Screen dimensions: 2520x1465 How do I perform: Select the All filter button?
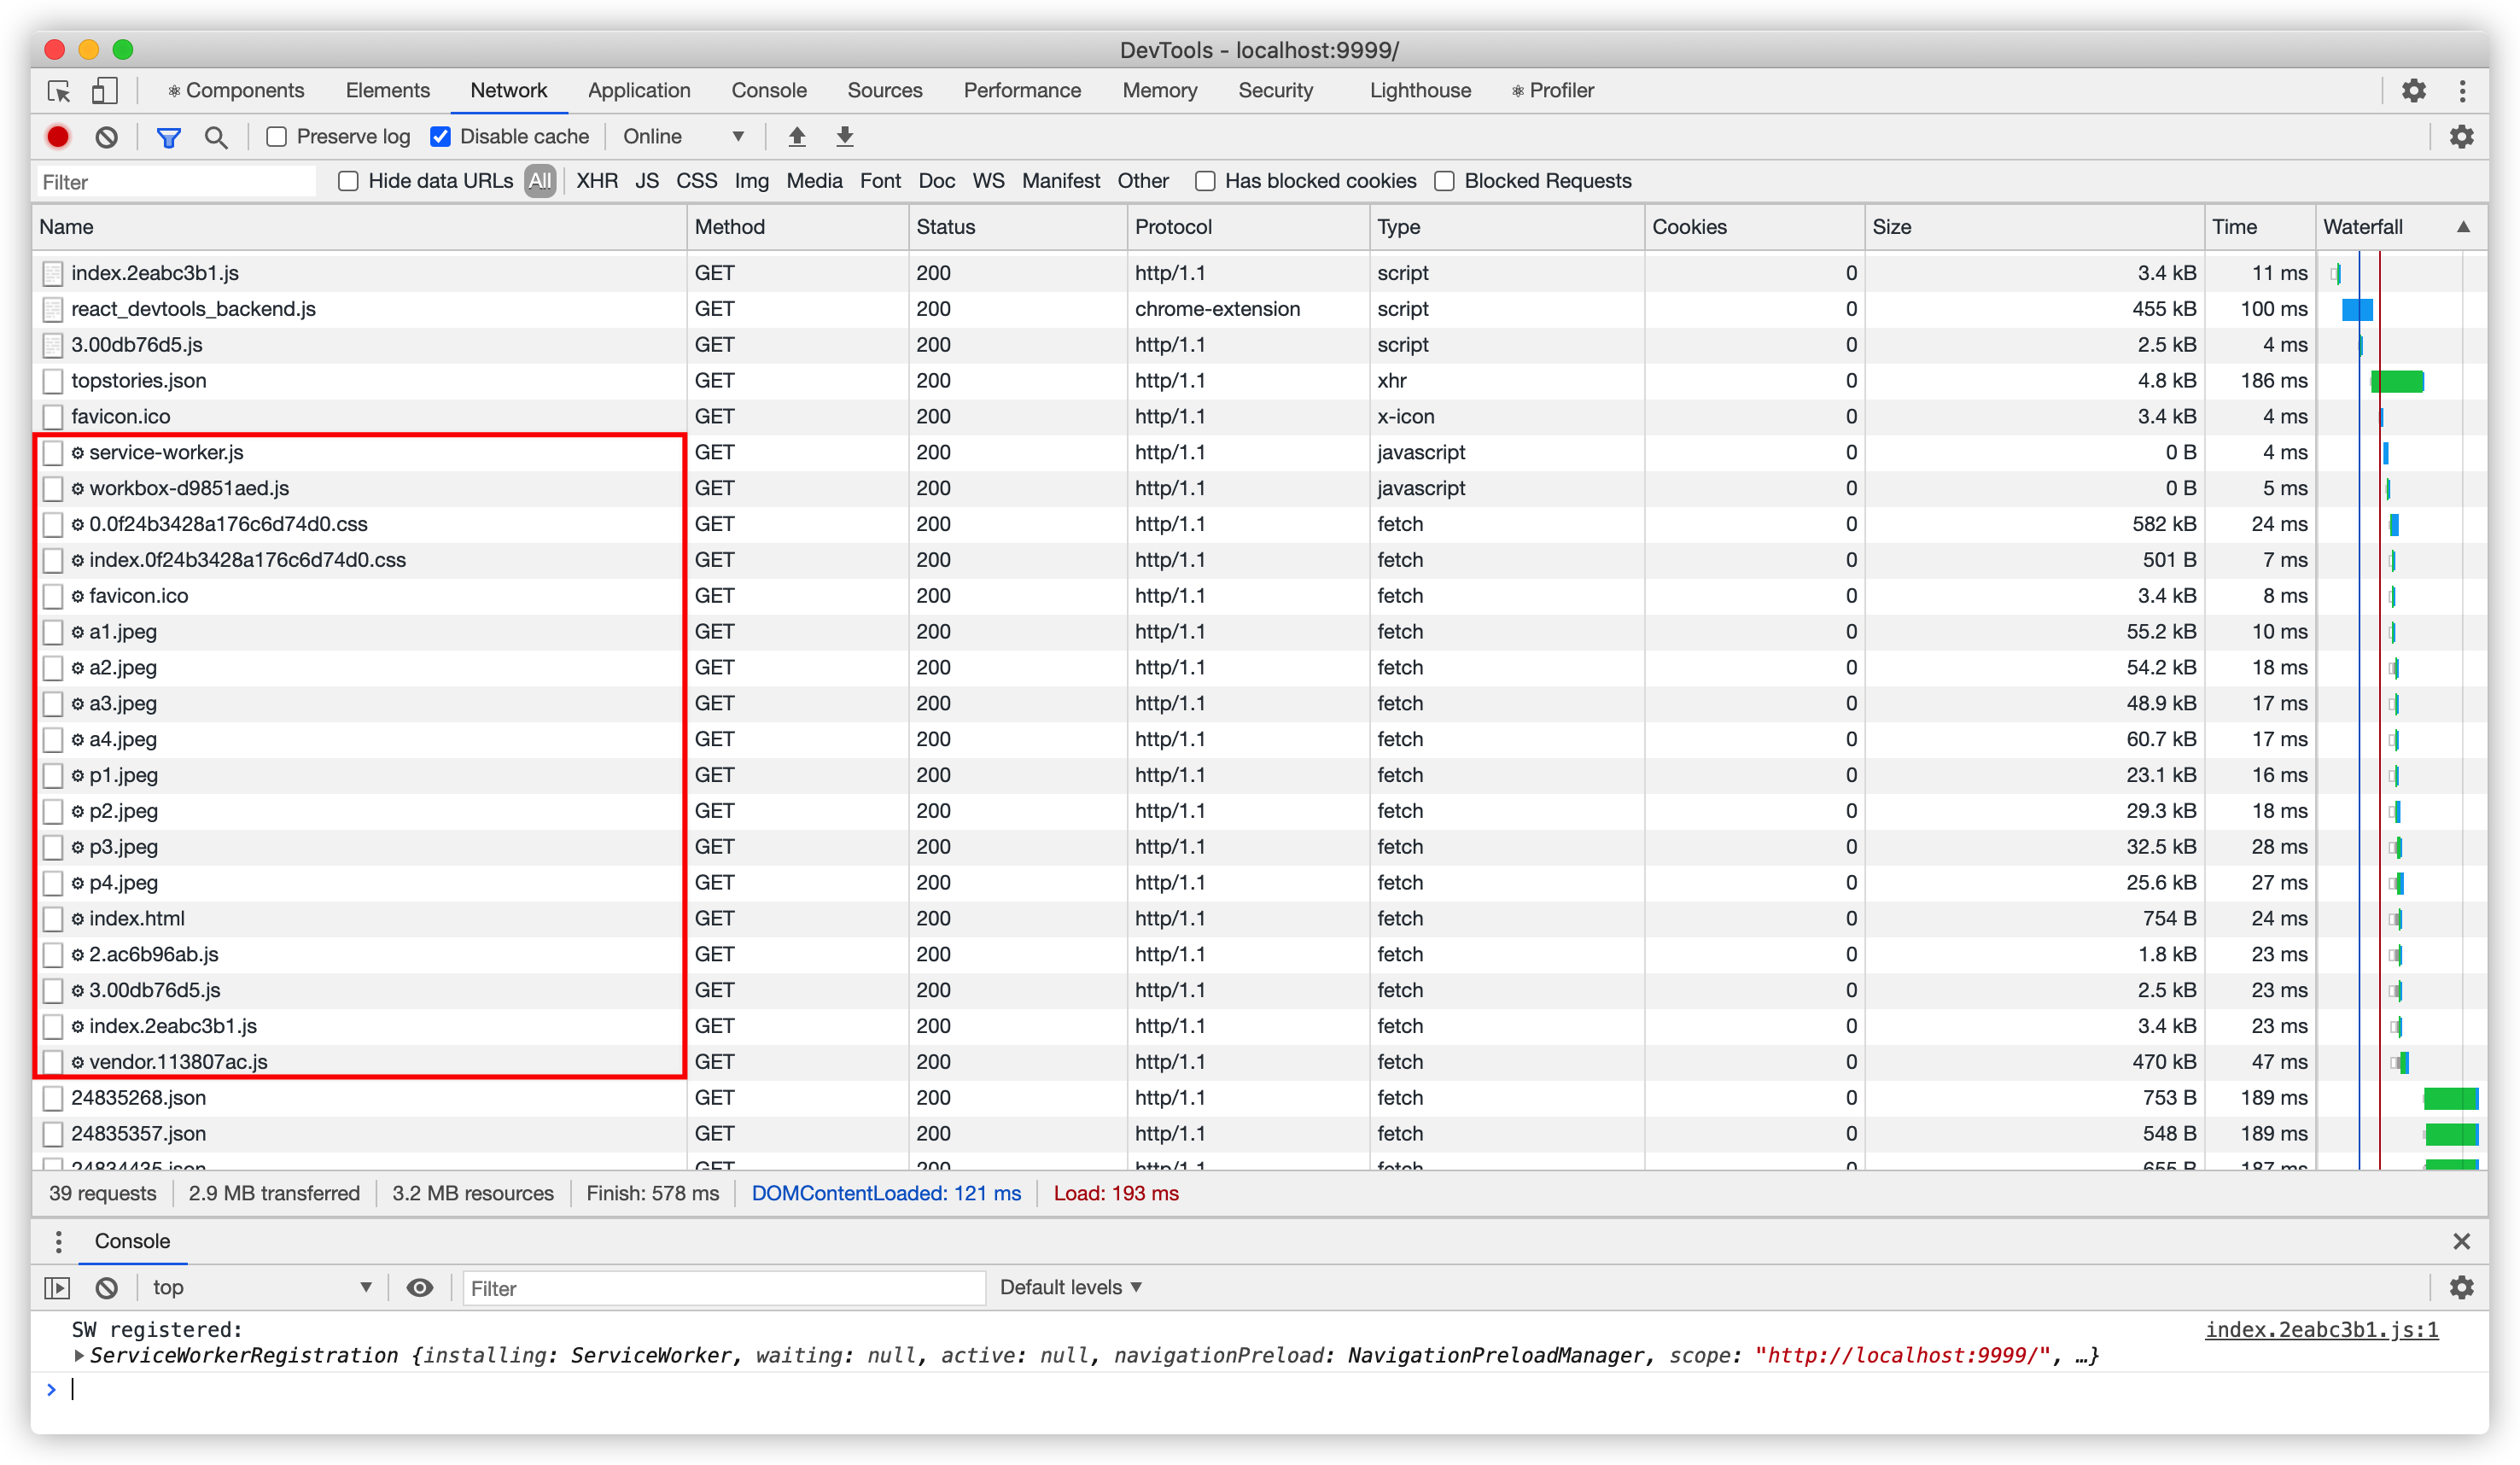coord(540,181)
